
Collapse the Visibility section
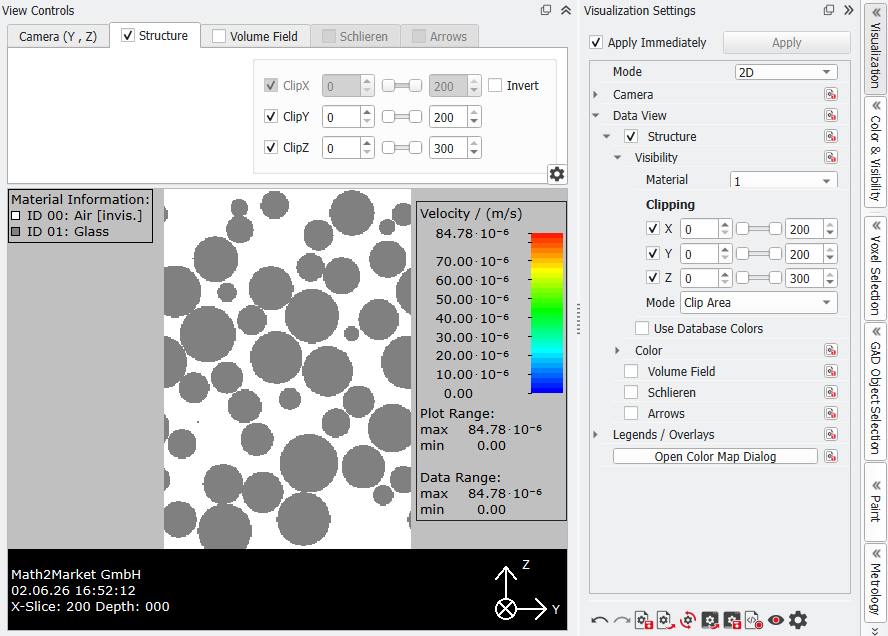click(618, 157)
